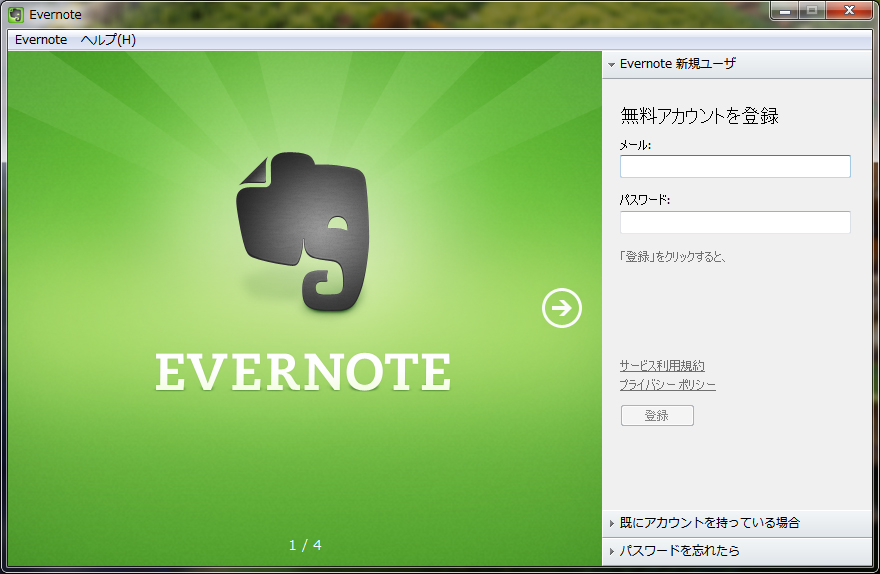The height and width of the screenshot is (574, 880).
Task: Click the Evernote app icon in title bar
Action: click(16, 14)
